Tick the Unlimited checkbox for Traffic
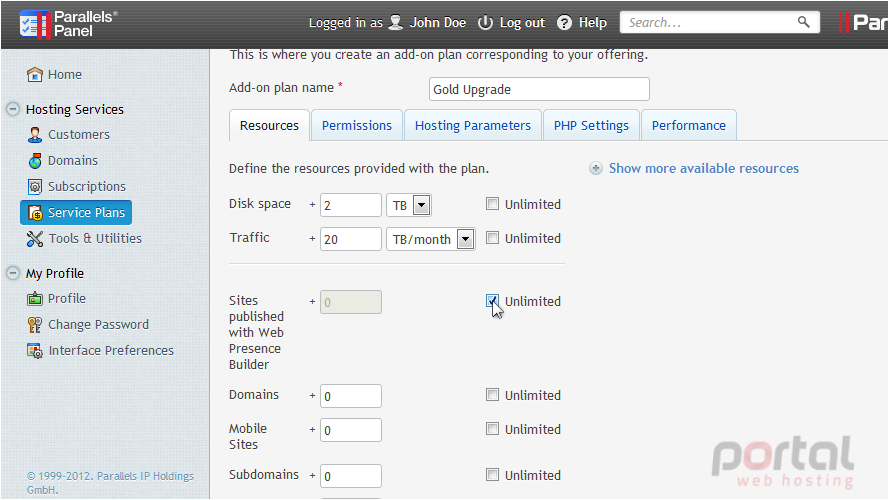889x500 pixels. tap(492, 238)
